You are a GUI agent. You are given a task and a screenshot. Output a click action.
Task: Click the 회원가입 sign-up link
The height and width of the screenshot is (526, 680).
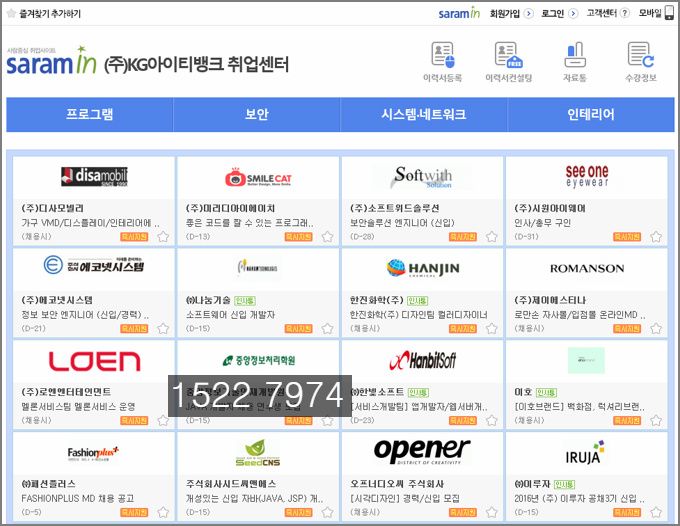(505, 13)
